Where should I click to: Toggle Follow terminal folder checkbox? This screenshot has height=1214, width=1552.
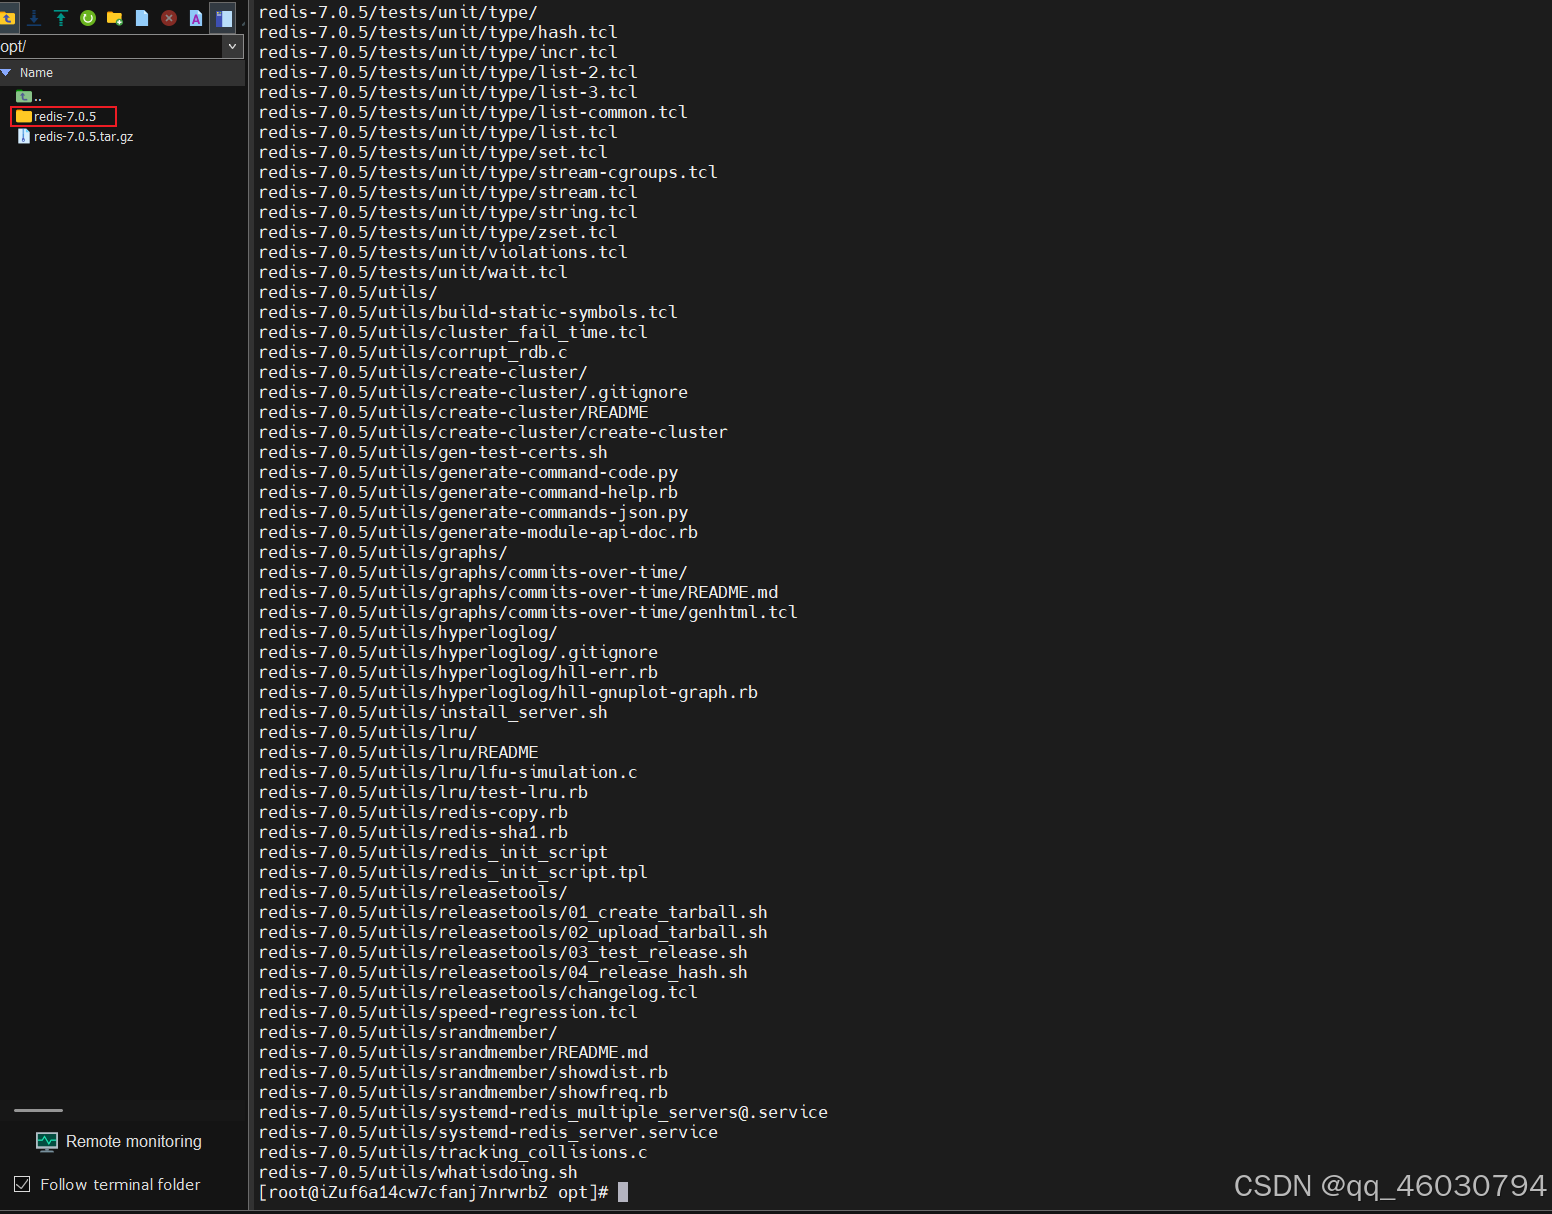22,1184
